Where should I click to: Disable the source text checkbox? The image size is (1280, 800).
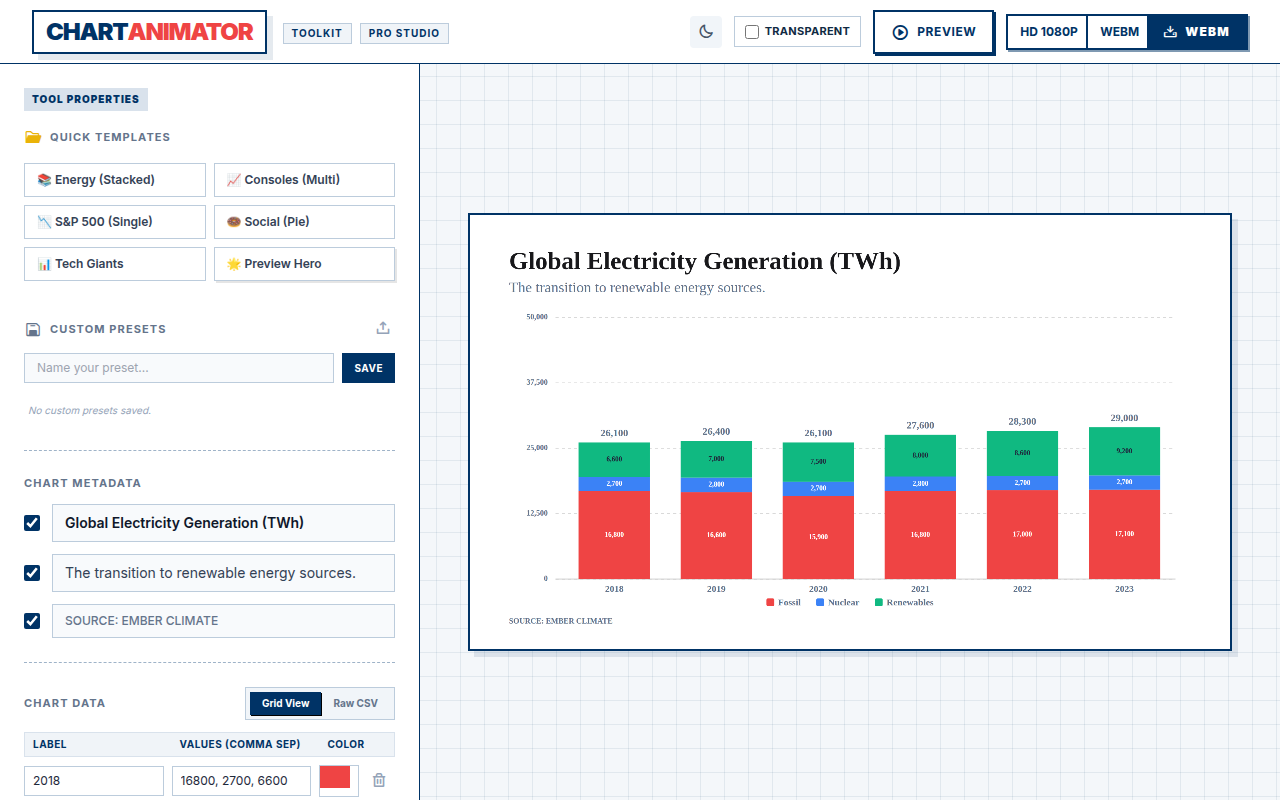32,621
